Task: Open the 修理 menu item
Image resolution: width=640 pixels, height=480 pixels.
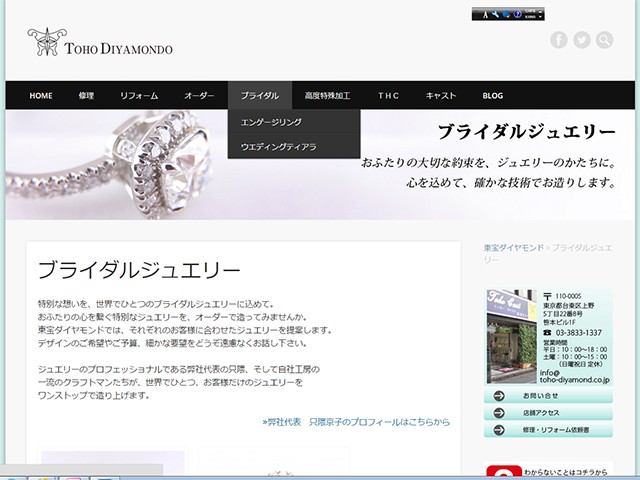Action: click(86, 96)
